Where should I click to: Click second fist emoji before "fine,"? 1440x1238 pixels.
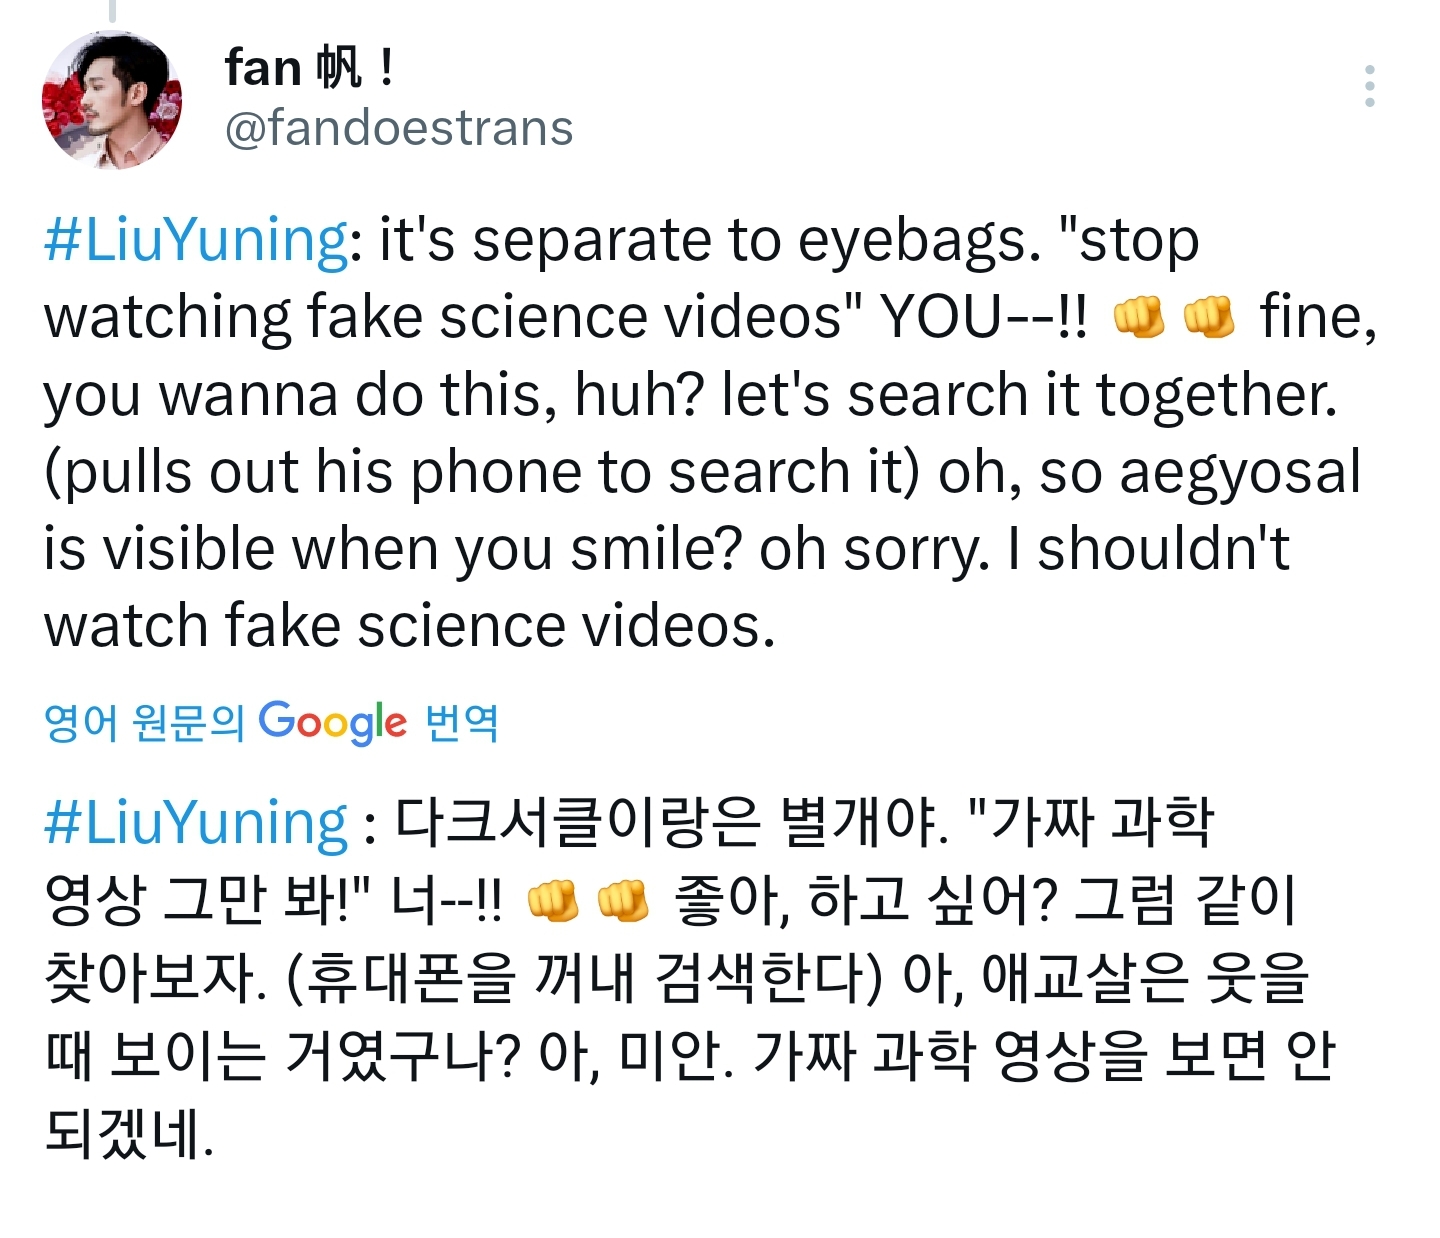coord(1208,318)
